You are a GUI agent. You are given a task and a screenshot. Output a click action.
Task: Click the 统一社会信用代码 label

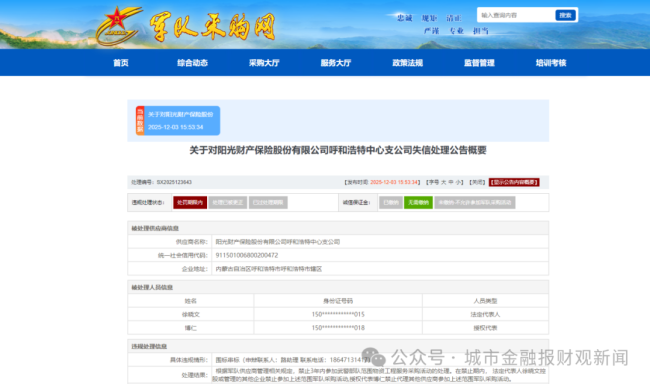182,255
